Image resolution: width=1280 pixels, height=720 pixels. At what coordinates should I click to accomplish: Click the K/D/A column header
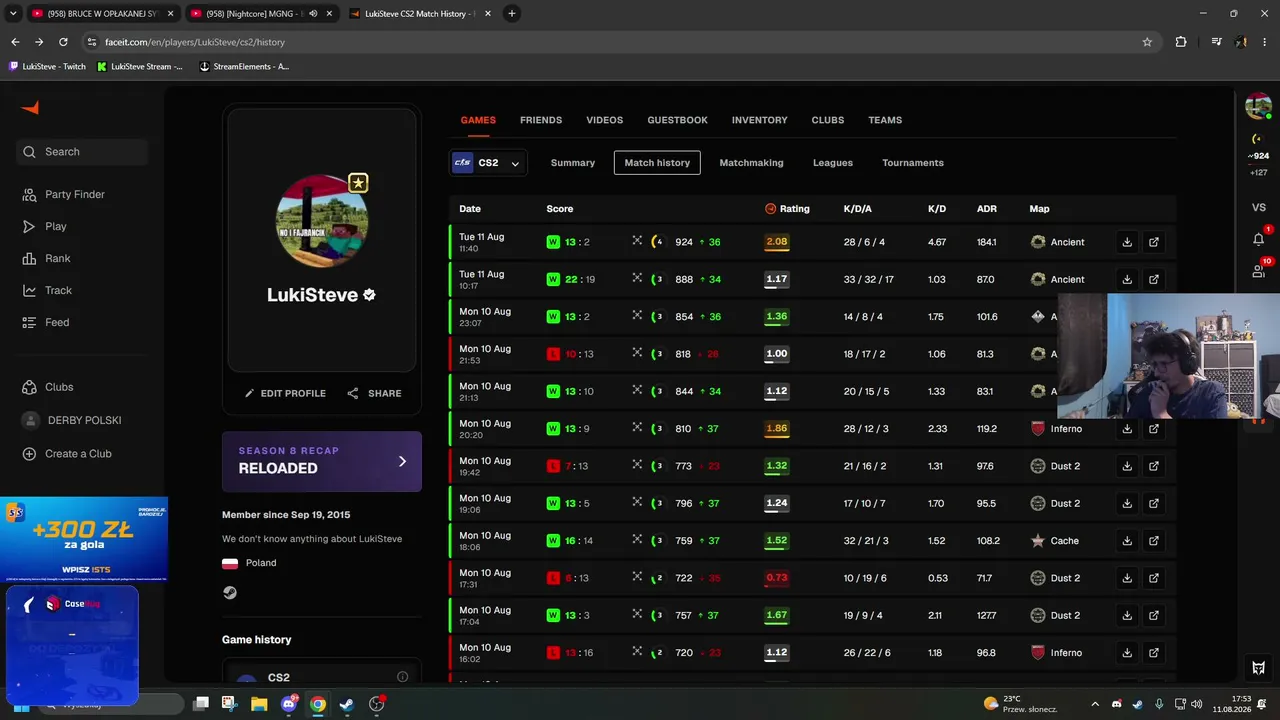tap(858, 209)
